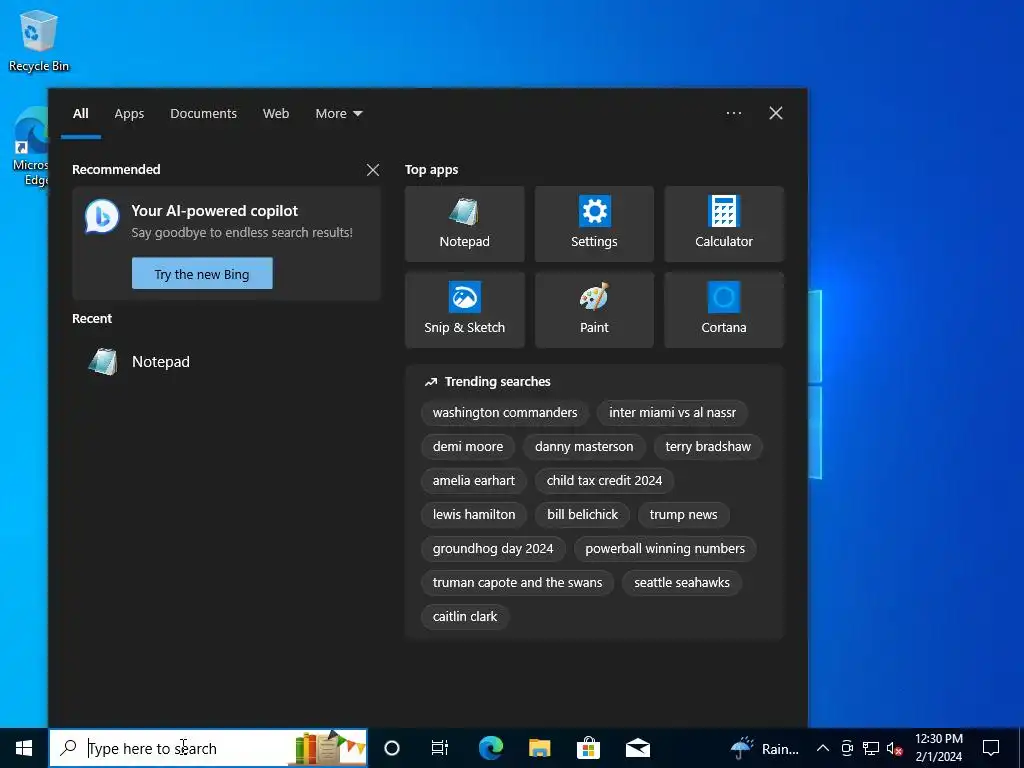The width and height of the screenshot is (1024, 768).
Task: Click caitlin clark trending chip
Action: (464, 616)
